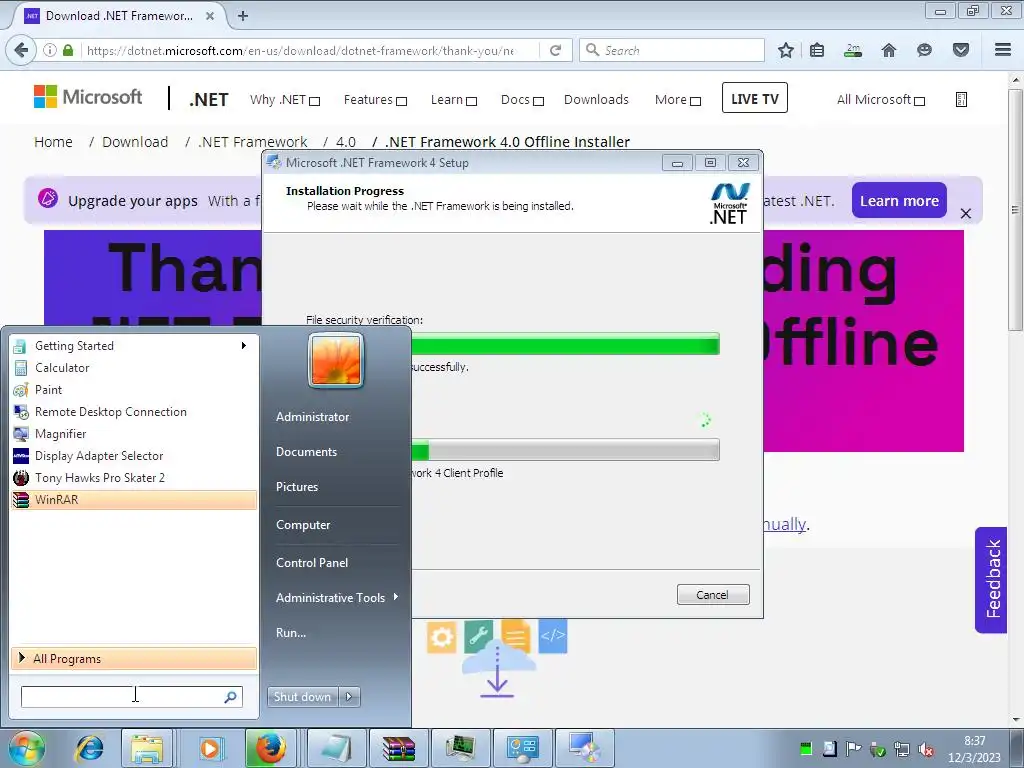Click Shut down button
1024x768 pixels.
pyautogui.click(x=303, y=697)
